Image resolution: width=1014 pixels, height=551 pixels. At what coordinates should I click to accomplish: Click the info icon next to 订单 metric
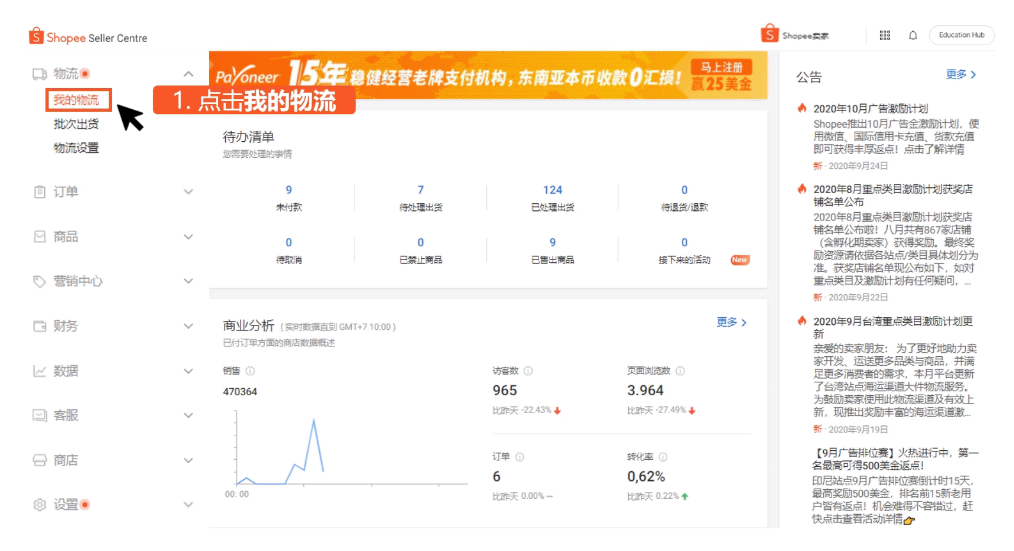click(520, 457)
